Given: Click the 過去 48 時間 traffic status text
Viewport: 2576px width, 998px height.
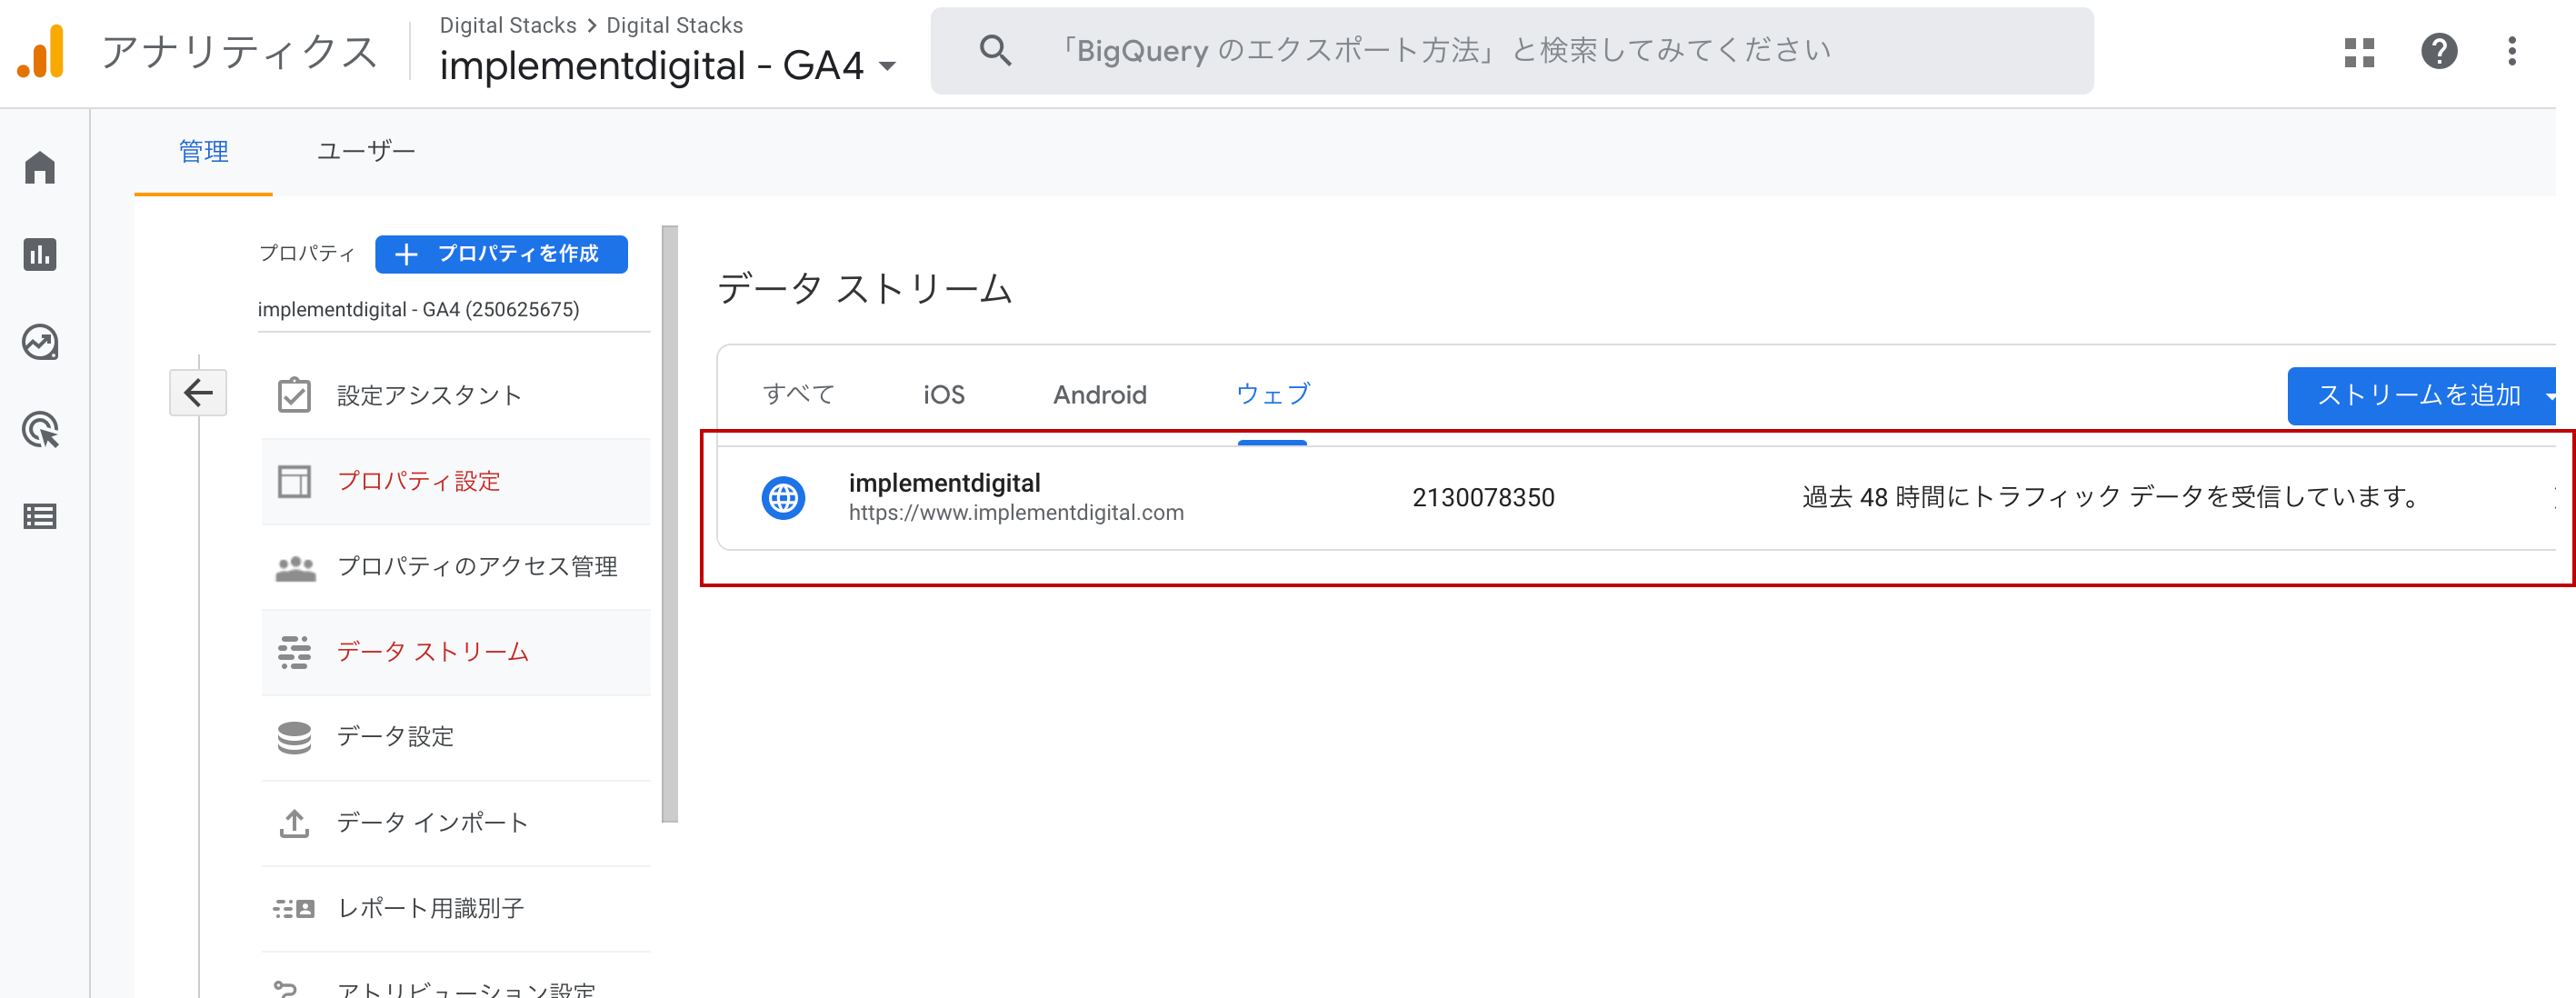Looking at the screenshot, I should point(2111,497).
